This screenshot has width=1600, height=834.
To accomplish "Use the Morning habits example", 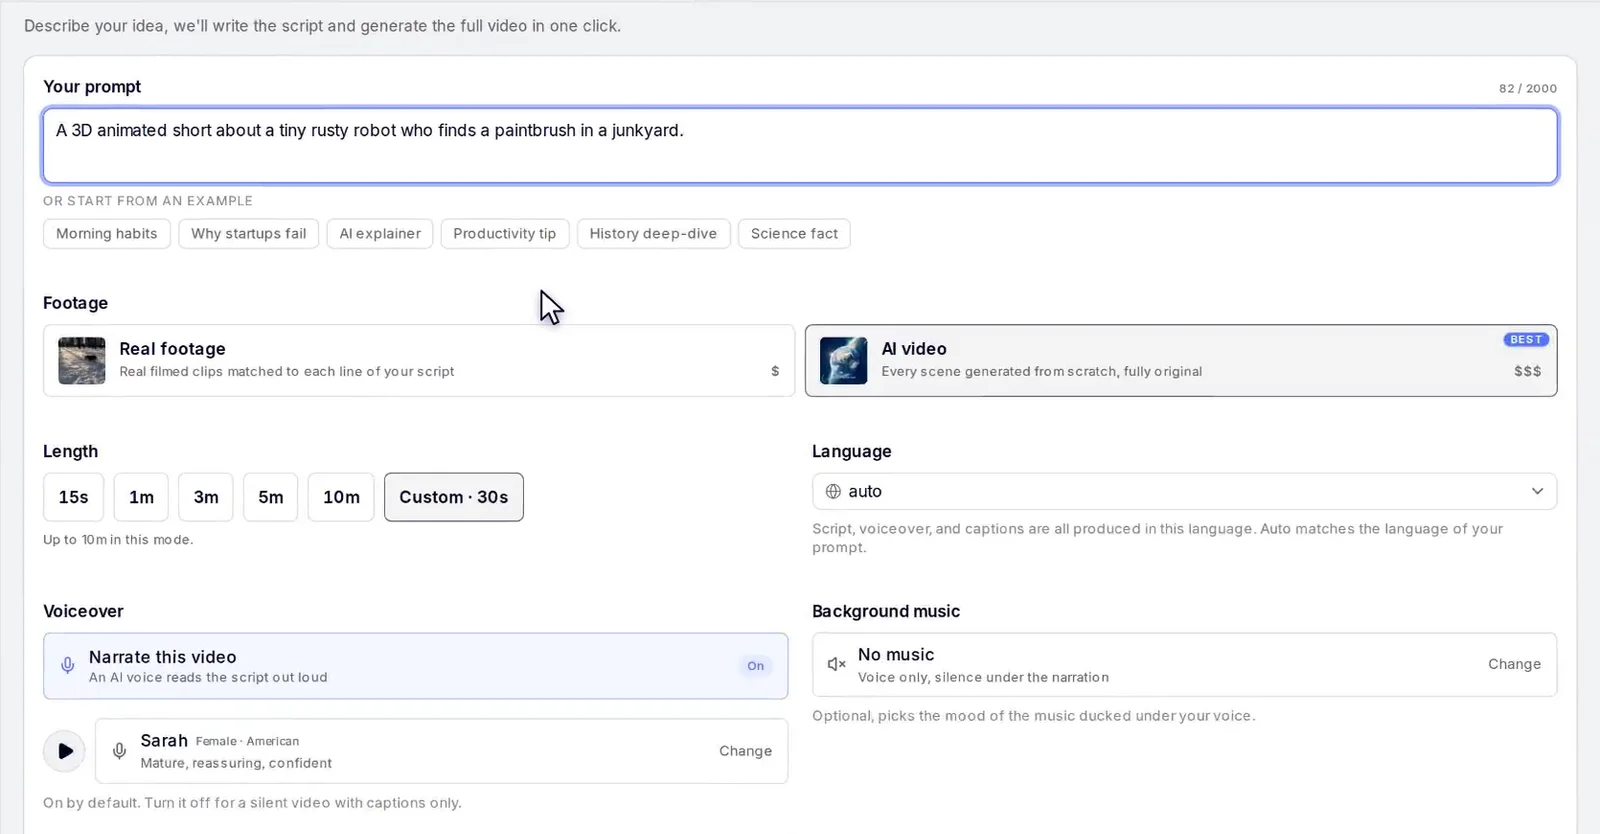I will coord(107,234).
